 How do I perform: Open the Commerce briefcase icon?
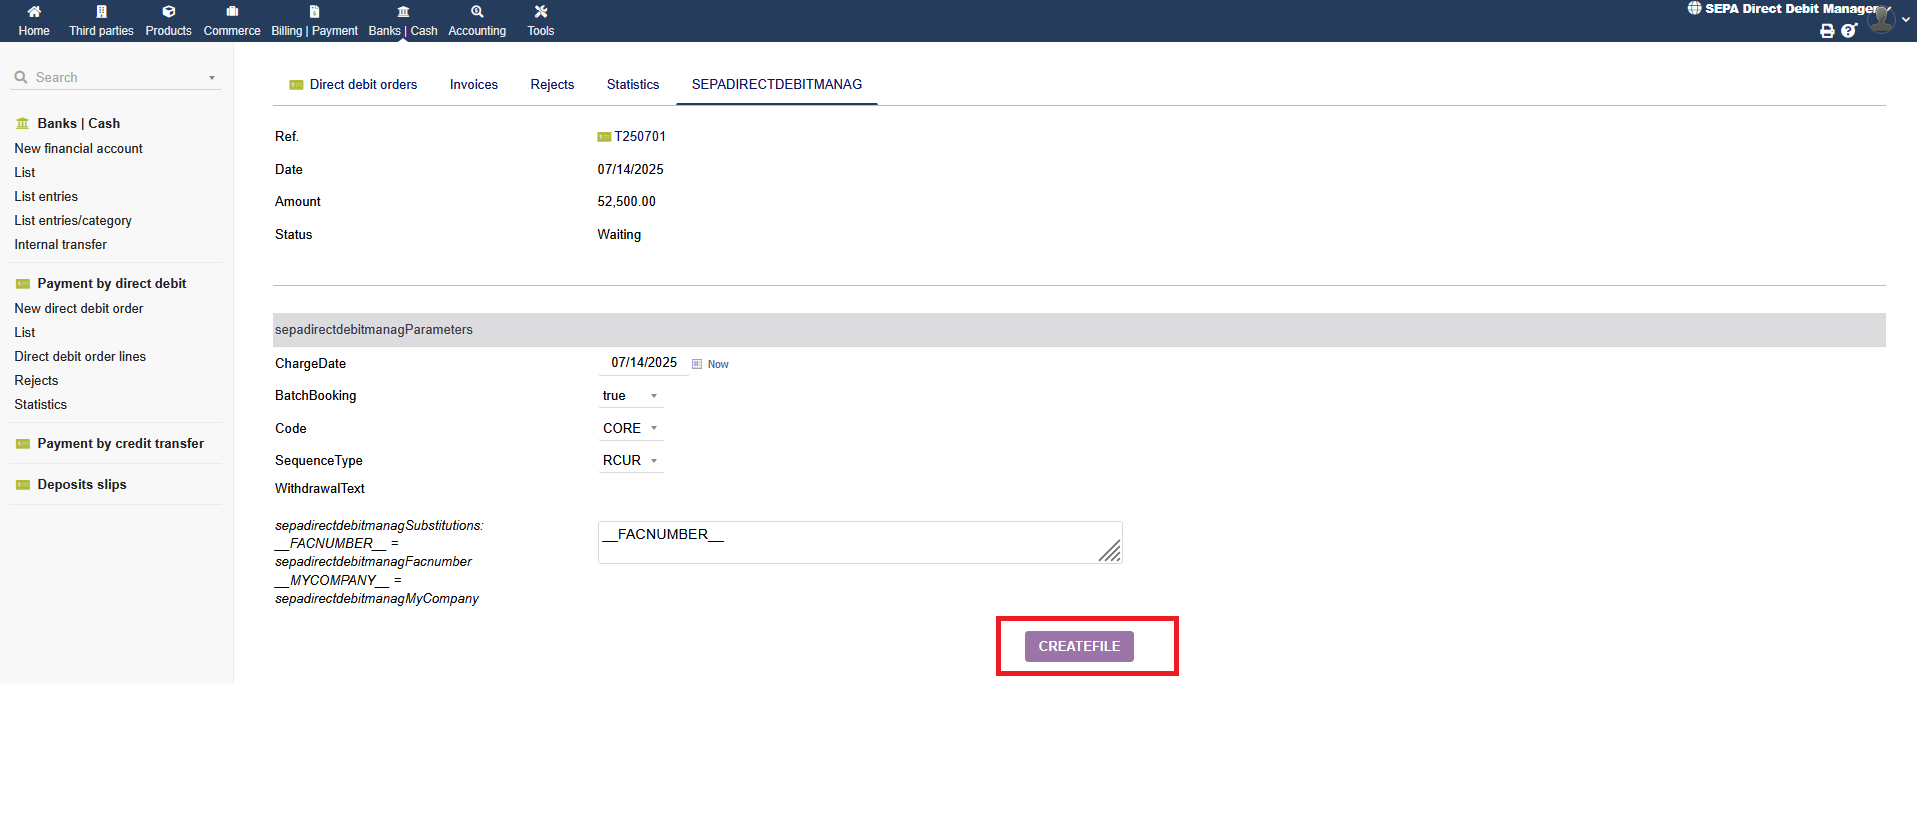pyautogui.click(x=232, y=12)
